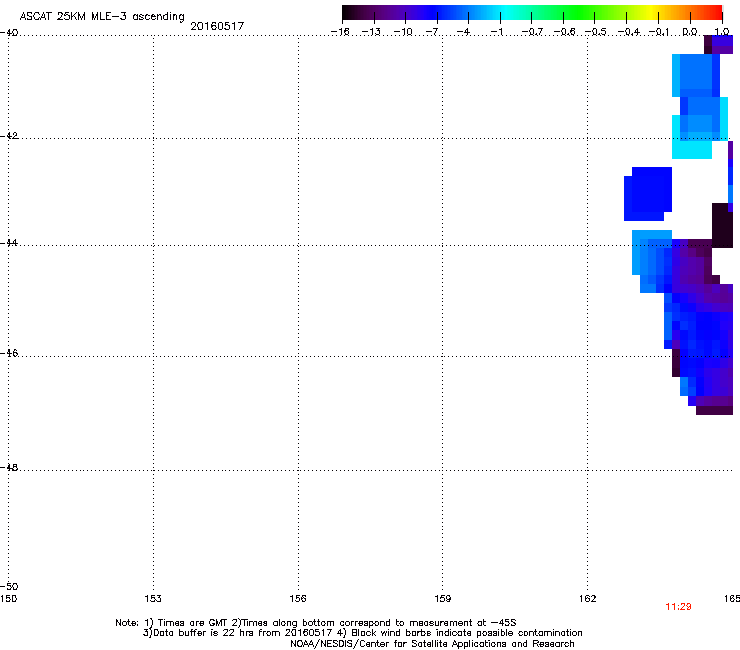The image size is (740, 650).
Task: Click latitude label -48 on the left axis
Action: [9, 467]
